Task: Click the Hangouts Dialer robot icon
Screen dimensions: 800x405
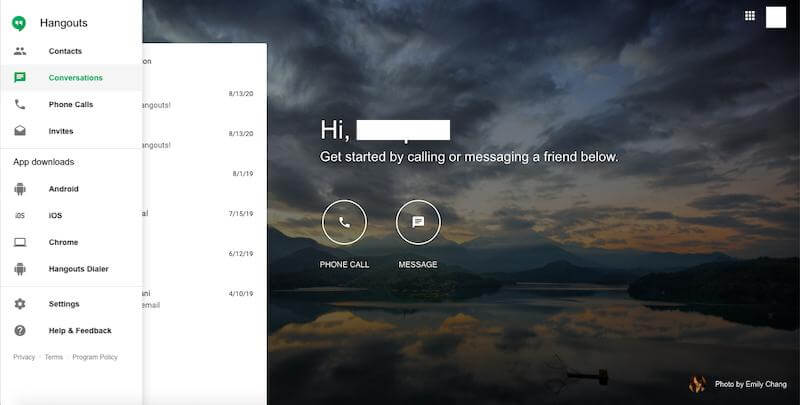Action: 20,269
